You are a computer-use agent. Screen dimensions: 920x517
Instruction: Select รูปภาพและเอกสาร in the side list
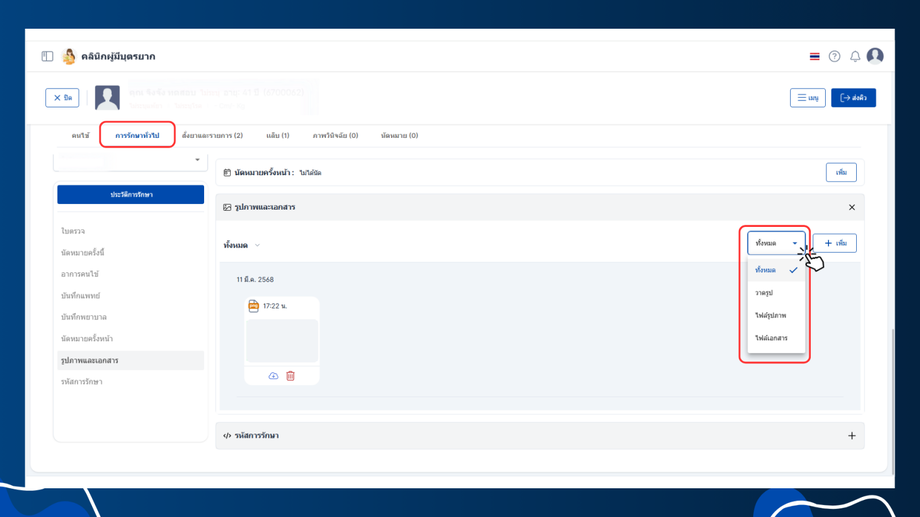(131, 360)
